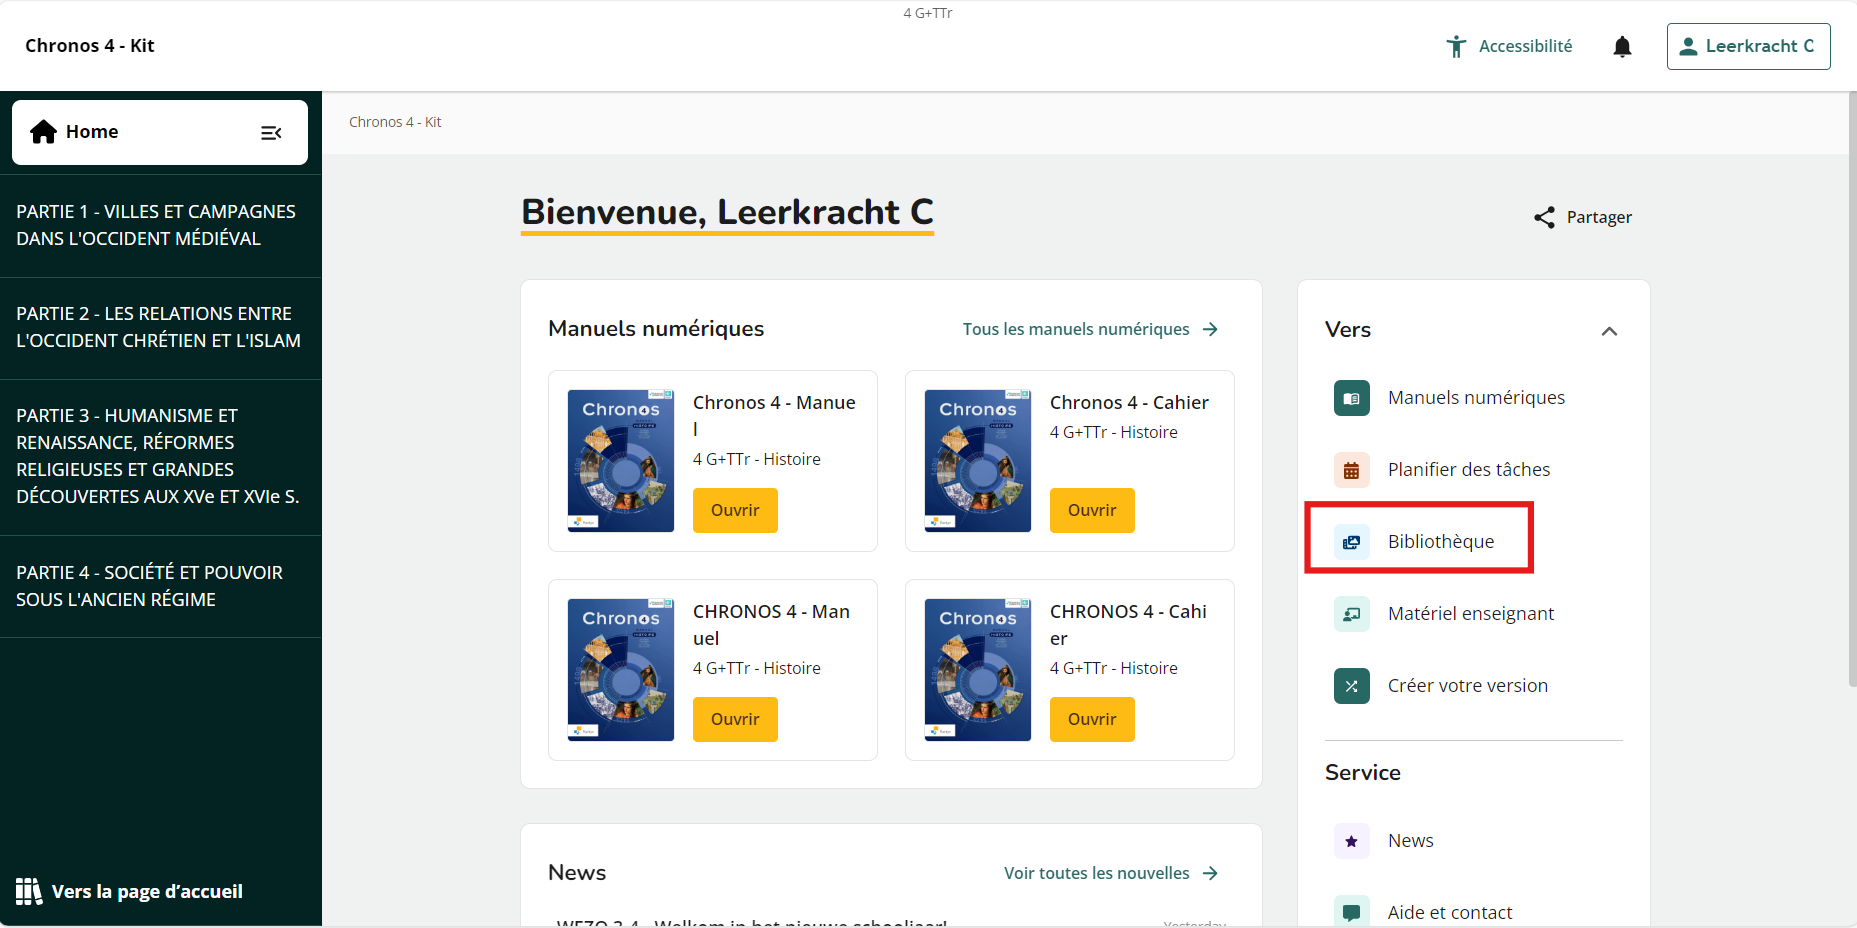The width and height of the screenshot is (1857, 928).
Task: Click the Chronos 4 - Manuel title text
Action: (774, 415)
